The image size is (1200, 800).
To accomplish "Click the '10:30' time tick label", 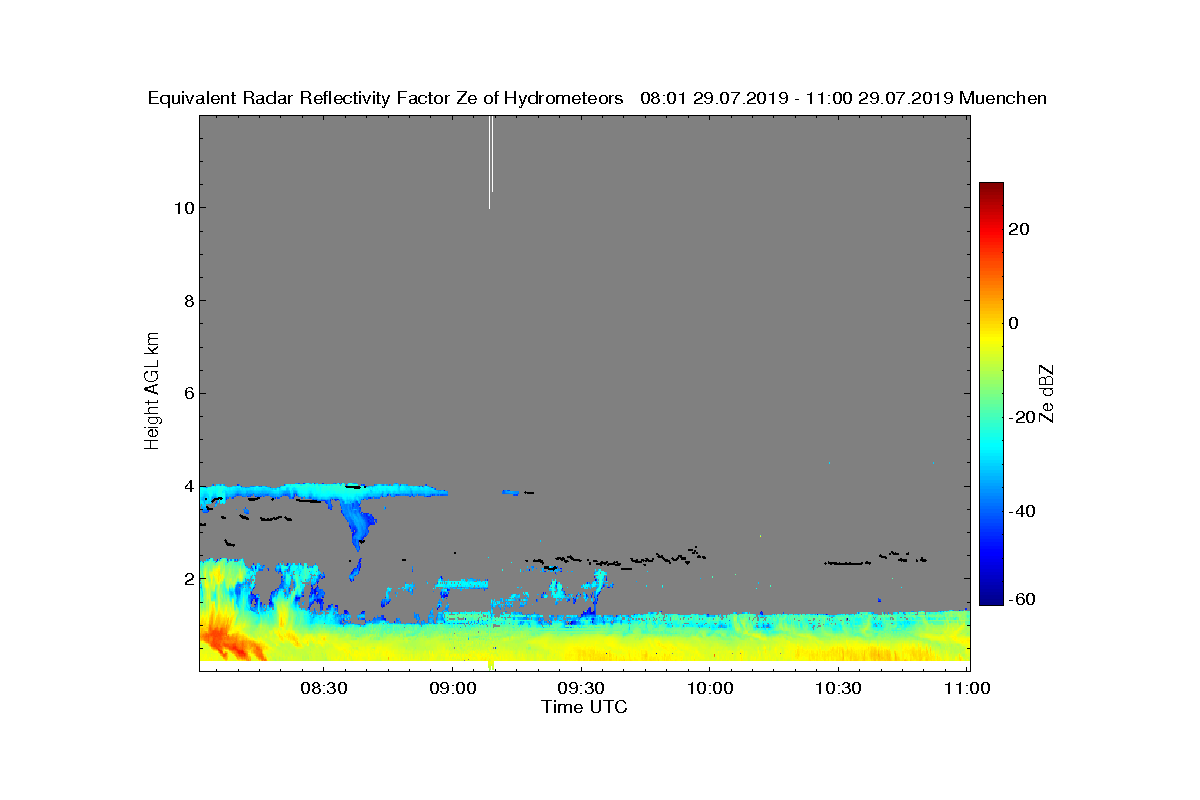I will coord(838,689).
